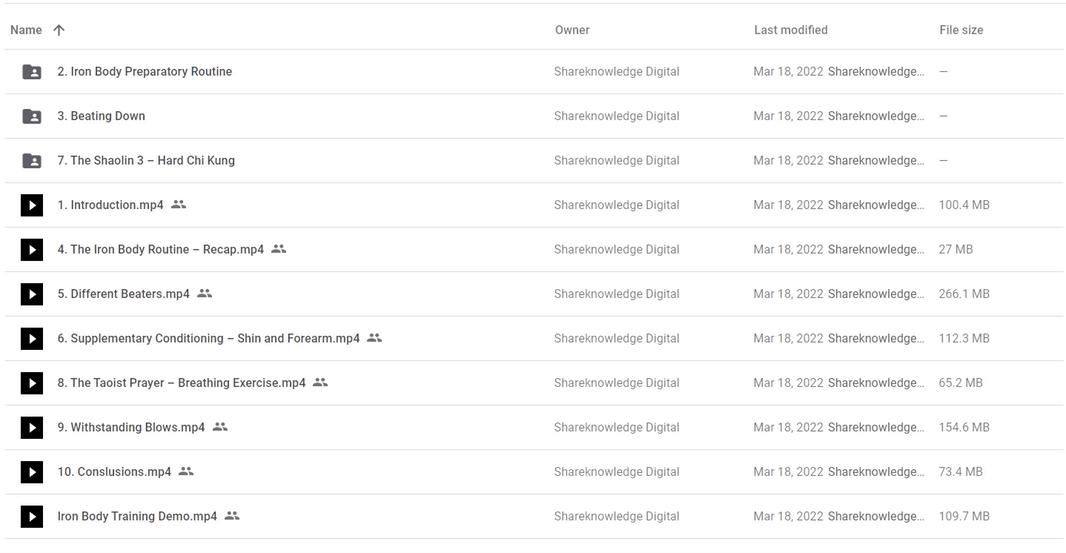Image resolution: width=1066 pixels, height=553 pixels.
Task: Open the 3. Beating Down folder name
Action: 101,116
